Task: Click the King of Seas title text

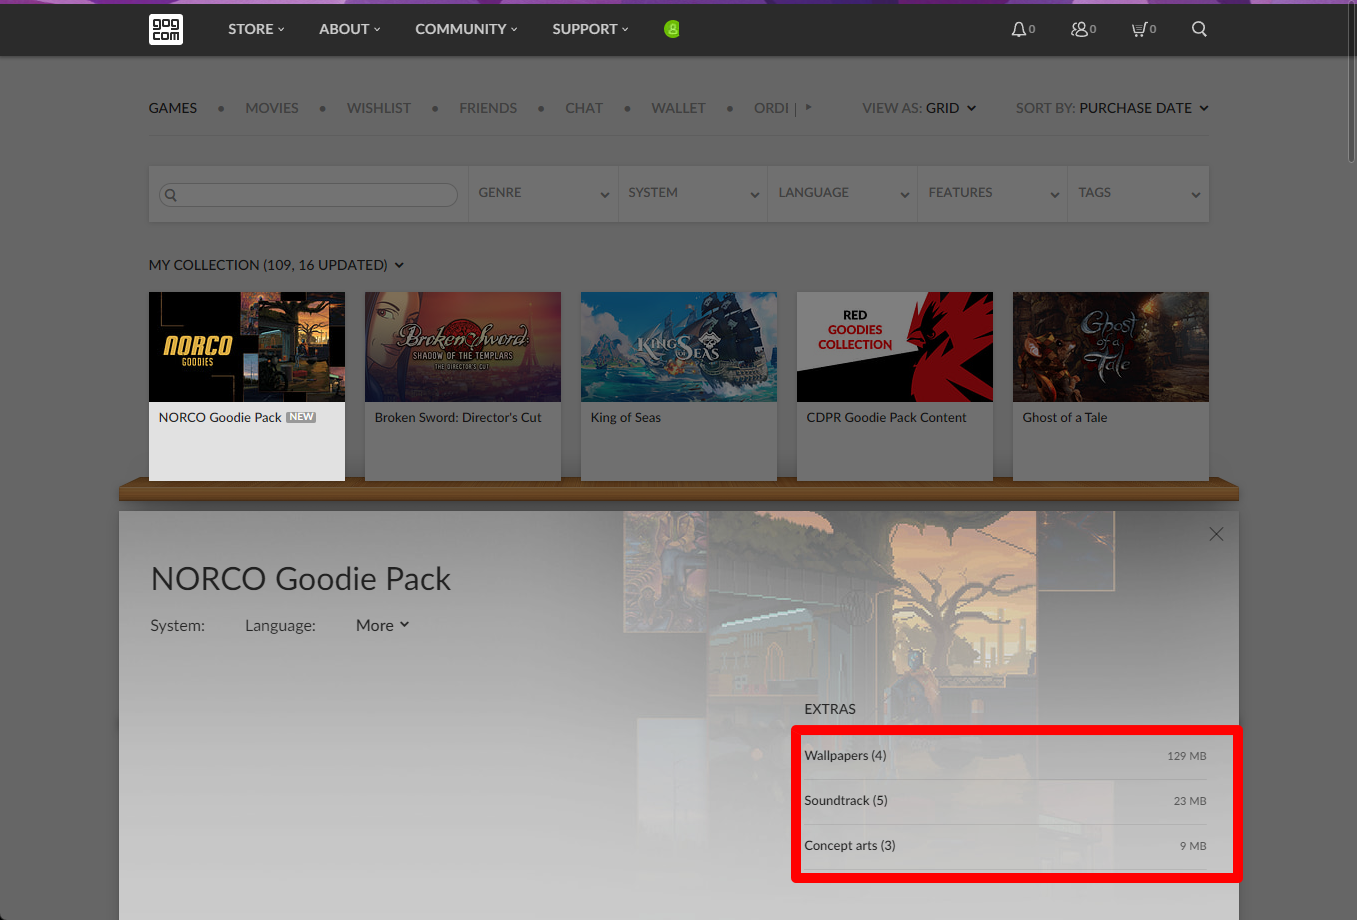Action: 626,418
